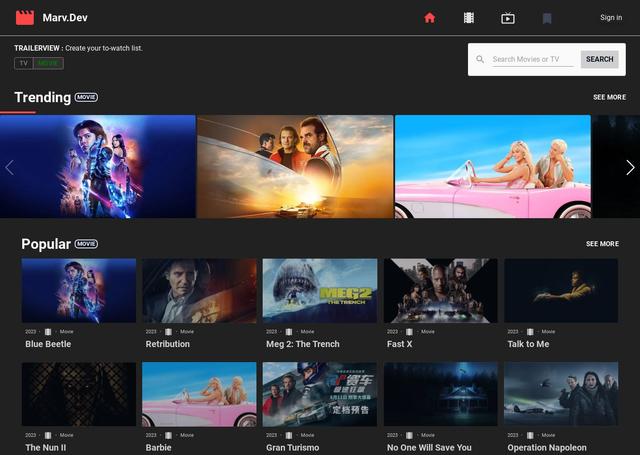Open the Movies film strip icon
This screenshot has height=455, width=640.
click(x=469, y=18)
